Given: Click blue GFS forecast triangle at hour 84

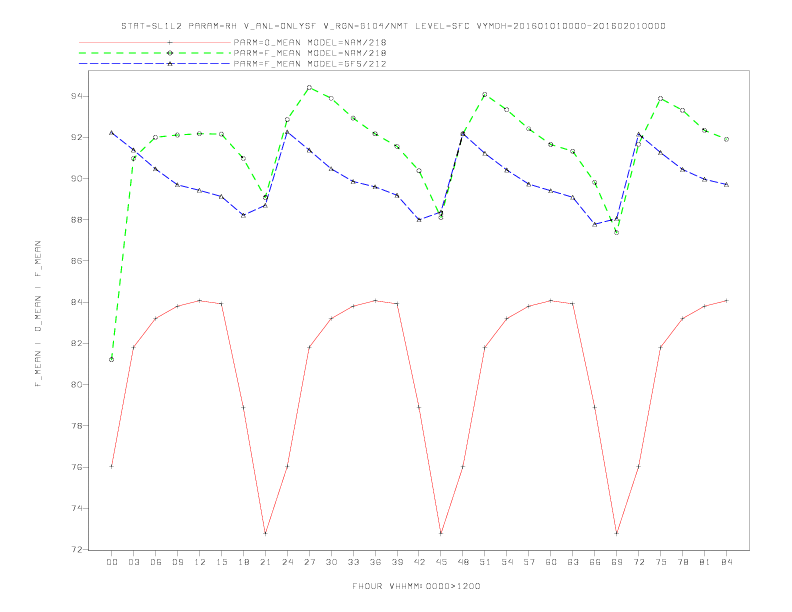Looking at the screenshot, I should [x=726, y=184].
